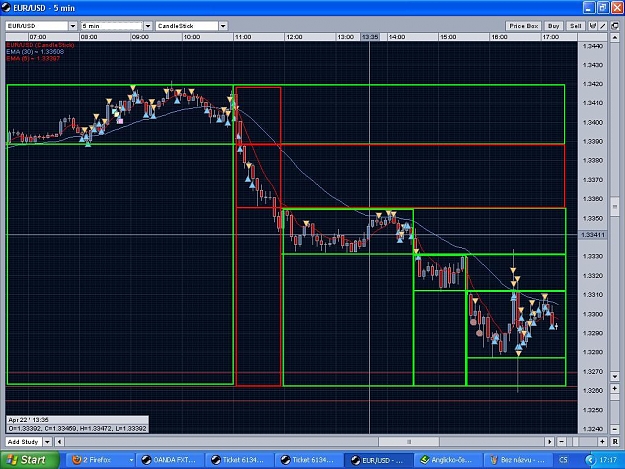Viewport: 625px width, 469px height.
Task: Click the 14:00 time axis label
Action: 397,37
